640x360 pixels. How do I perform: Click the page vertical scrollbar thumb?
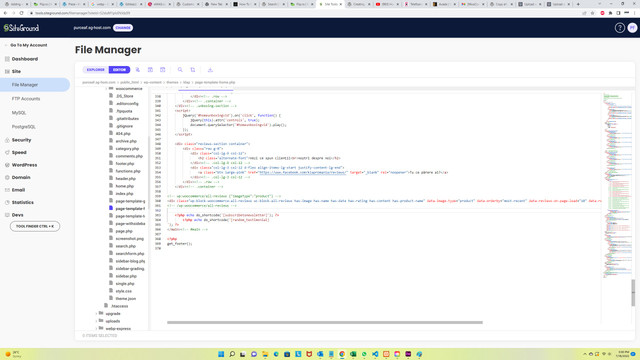[x=633, y=292]
